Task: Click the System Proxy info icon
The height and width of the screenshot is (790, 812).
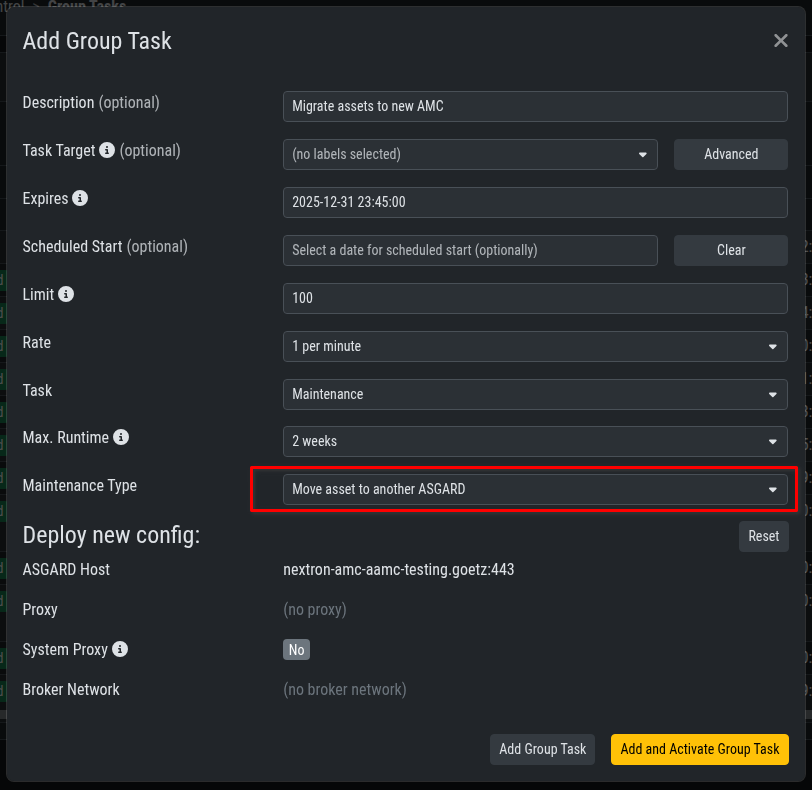Action: coord(120,650)
